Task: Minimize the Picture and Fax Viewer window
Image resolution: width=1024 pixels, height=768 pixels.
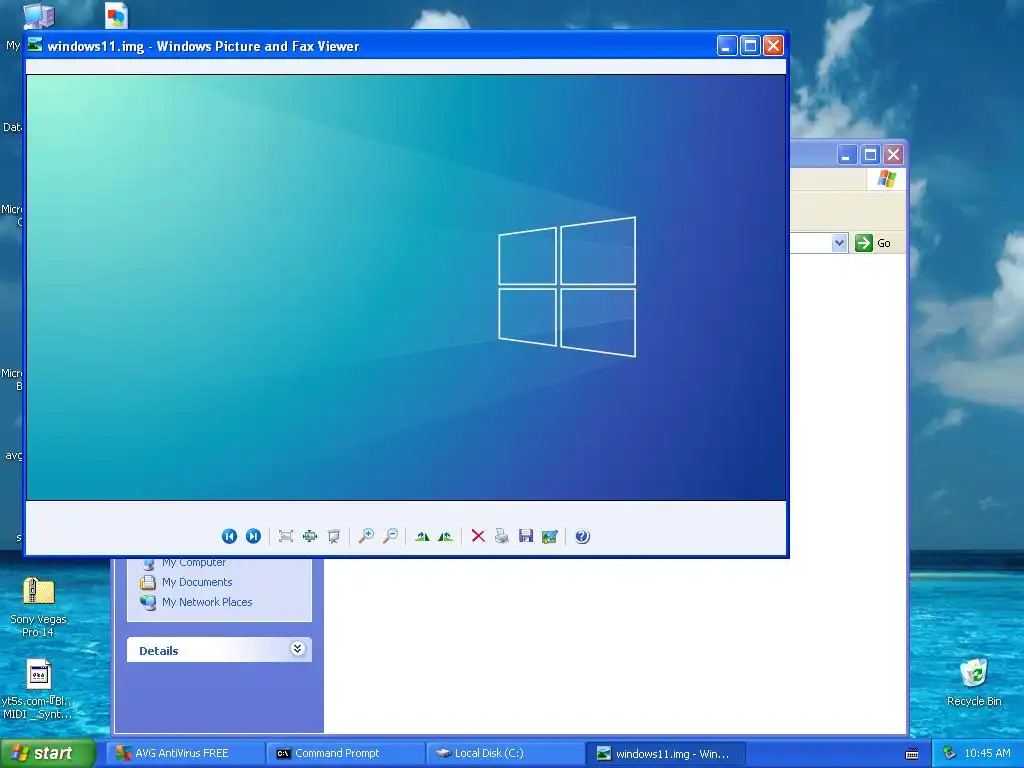Action: [727, 46]
